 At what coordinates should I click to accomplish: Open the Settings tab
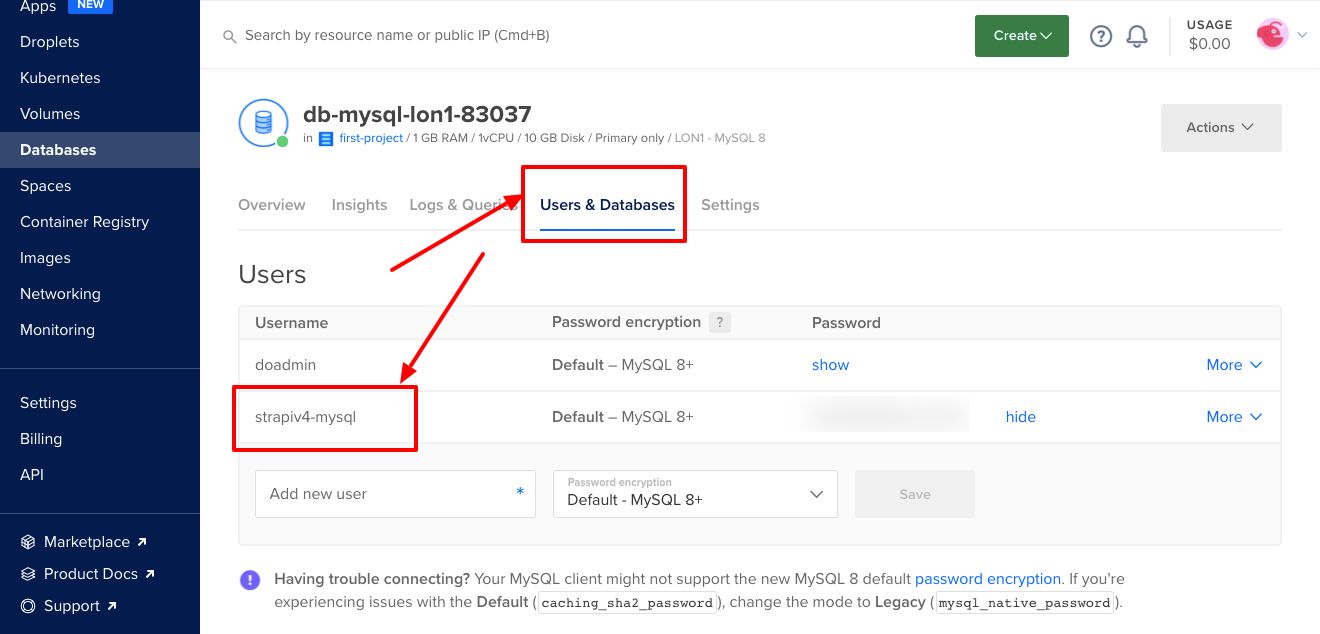[x=730, y=205]
